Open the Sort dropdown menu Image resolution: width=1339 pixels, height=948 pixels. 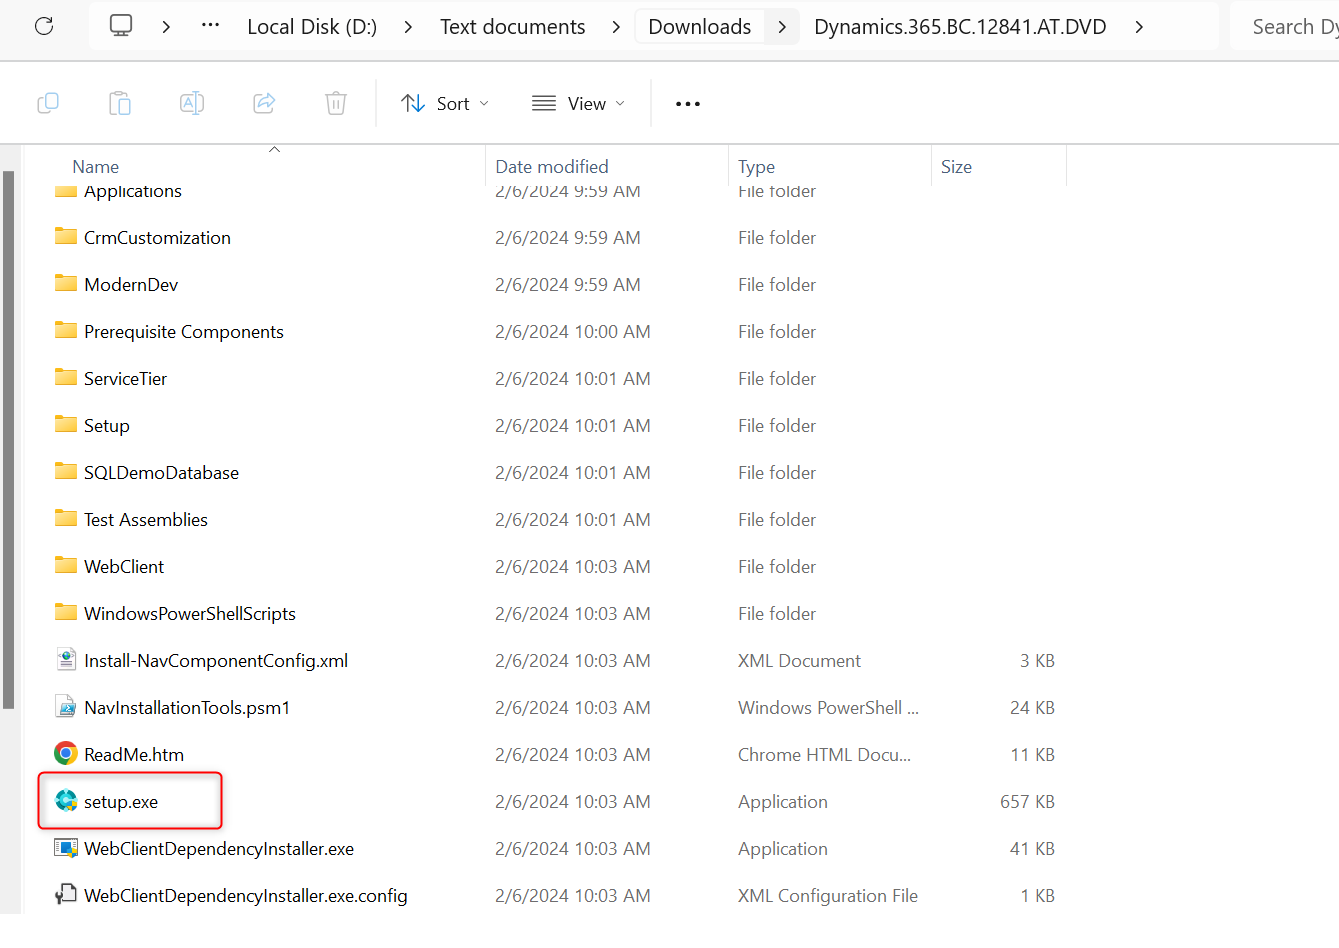tap(445, 104)
